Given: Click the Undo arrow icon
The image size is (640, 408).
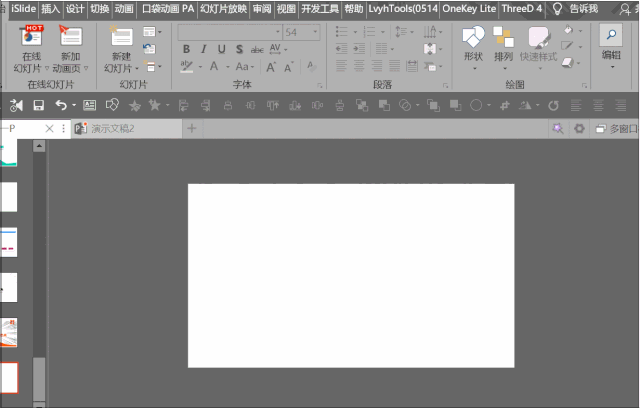Looking at the screenshot, I should [60, 105].
